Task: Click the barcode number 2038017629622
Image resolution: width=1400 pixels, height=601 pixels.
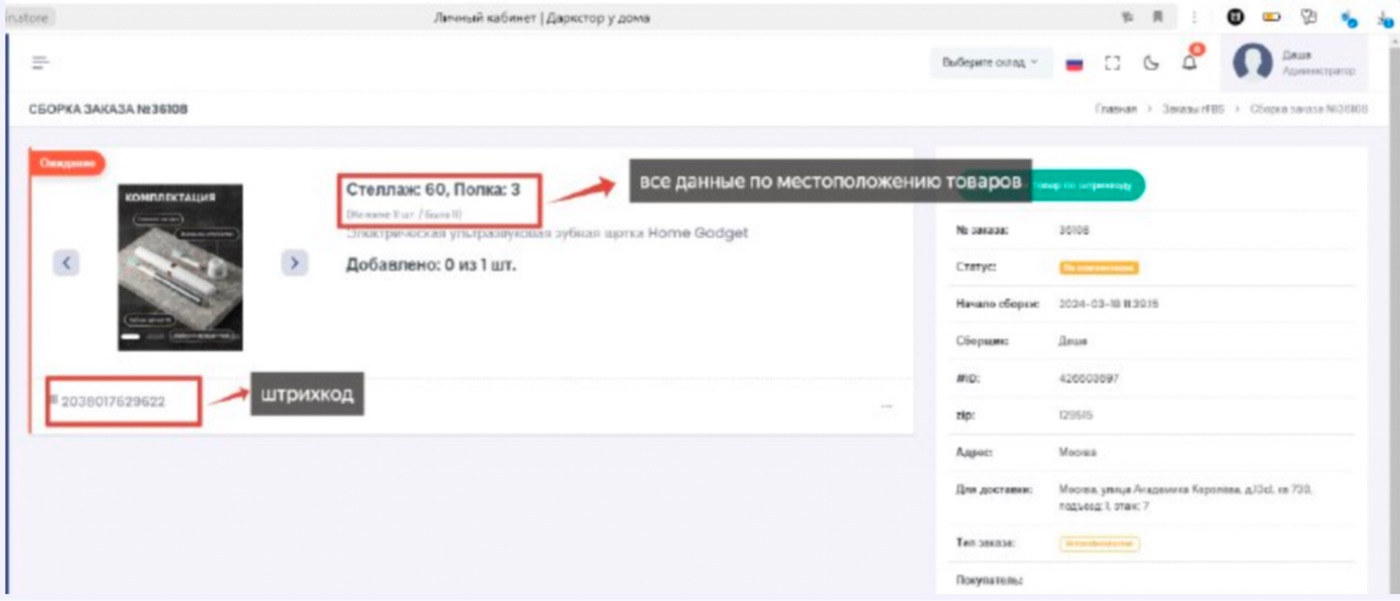Action: tap(113, 402)
